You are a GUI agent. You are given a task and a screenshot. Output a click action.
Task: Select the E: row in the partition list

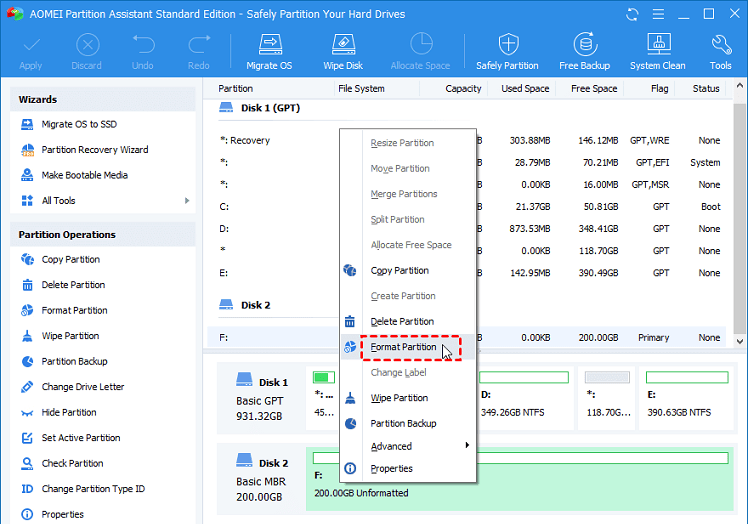click(467, 273)
